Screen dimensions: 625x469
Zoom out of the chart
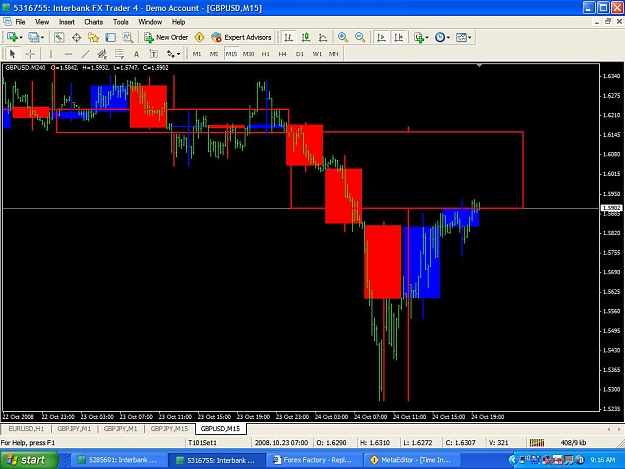360,37
